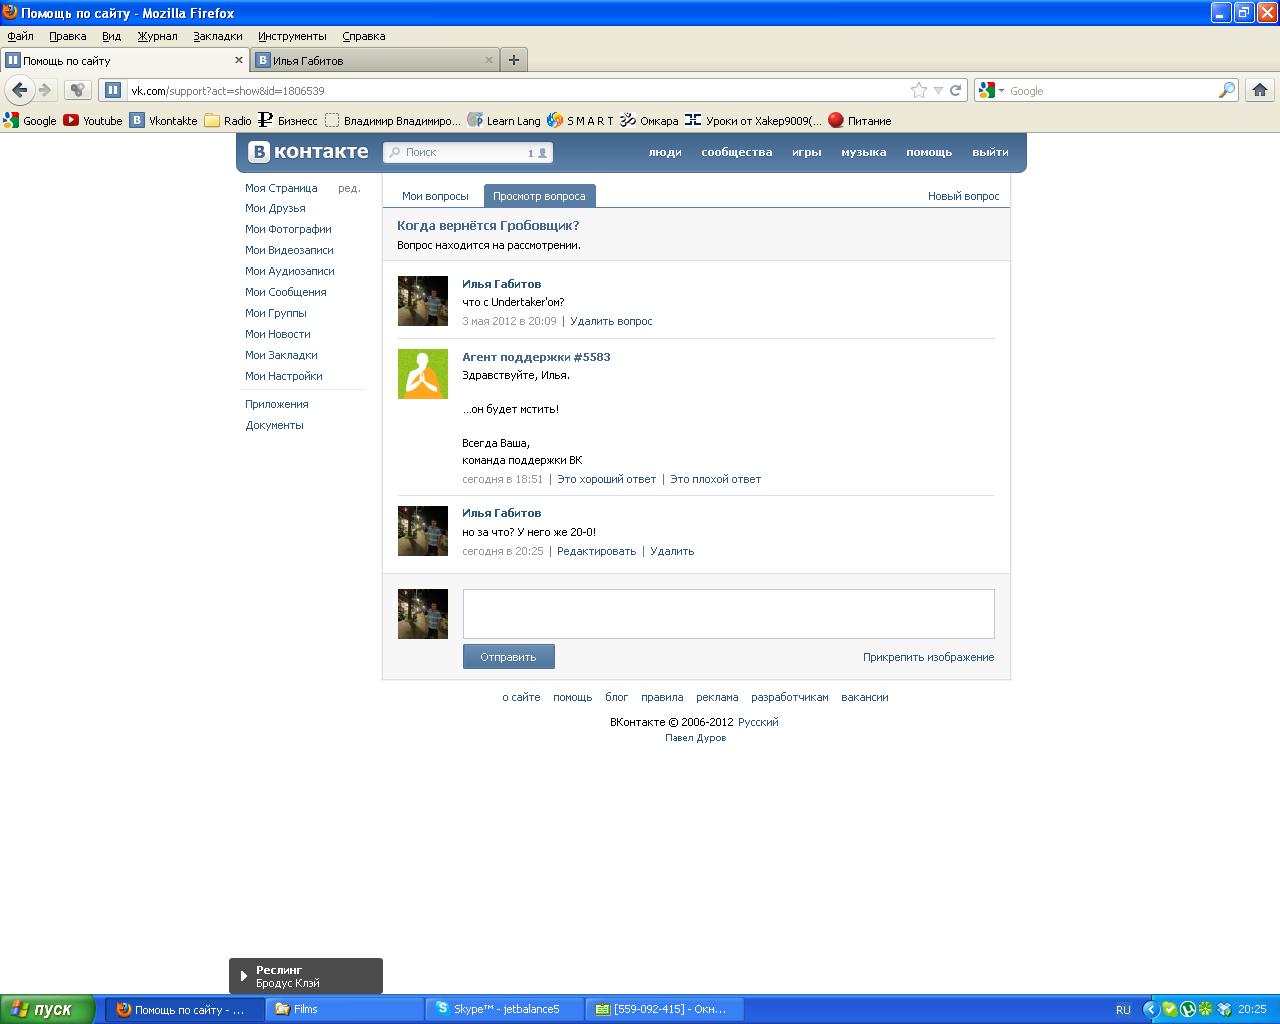This screenshot has width=1280, height=1024.
Task: Open the Правка menu
Action: (x=67, y=36)
